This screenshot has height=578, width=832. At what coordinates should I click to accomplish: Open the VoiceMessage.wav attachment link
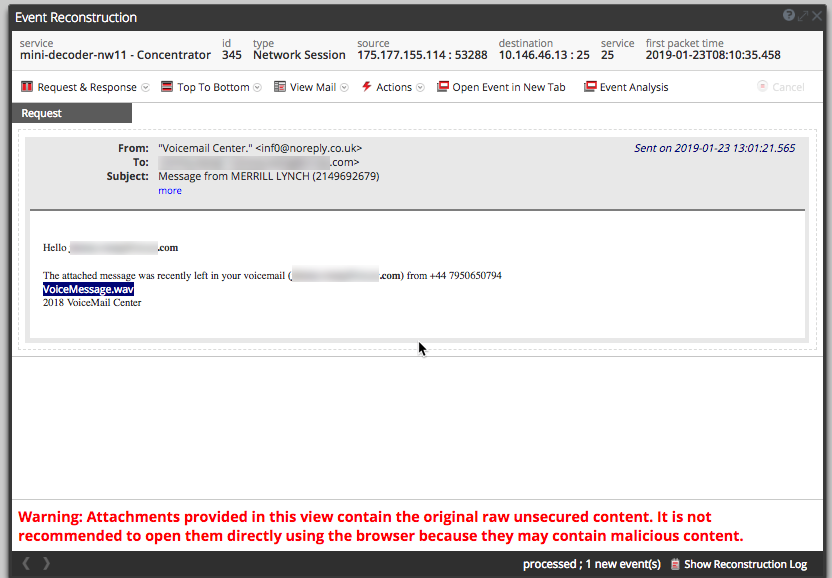click(88, 289)
